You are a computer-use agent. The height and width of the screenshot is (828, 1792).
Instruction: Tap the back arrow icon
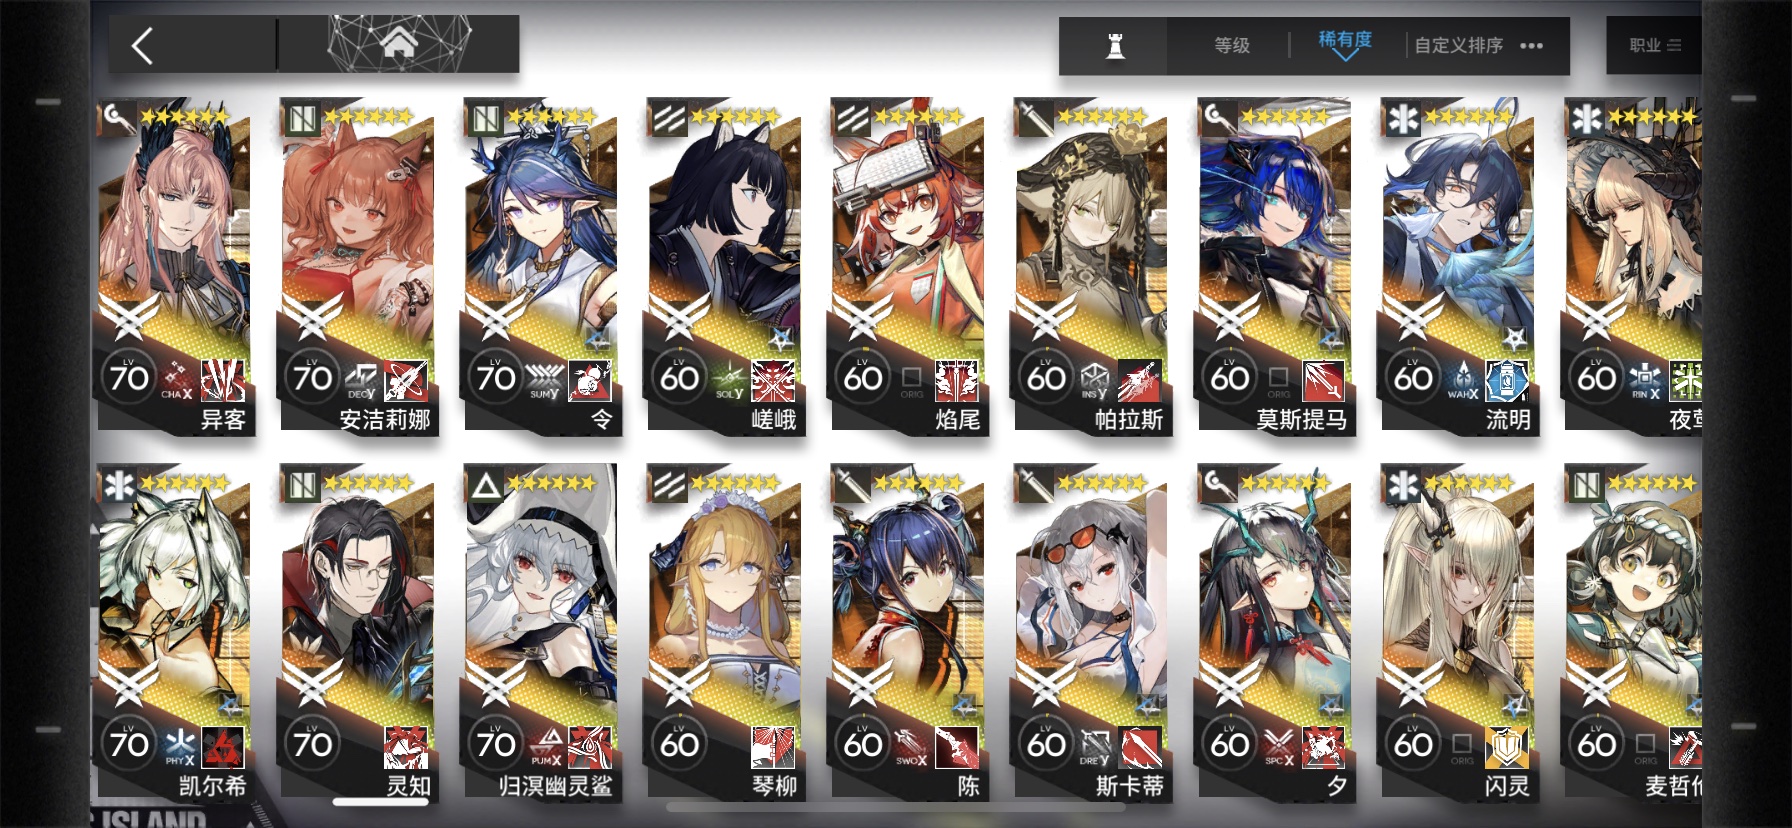(x=142, y=45)
